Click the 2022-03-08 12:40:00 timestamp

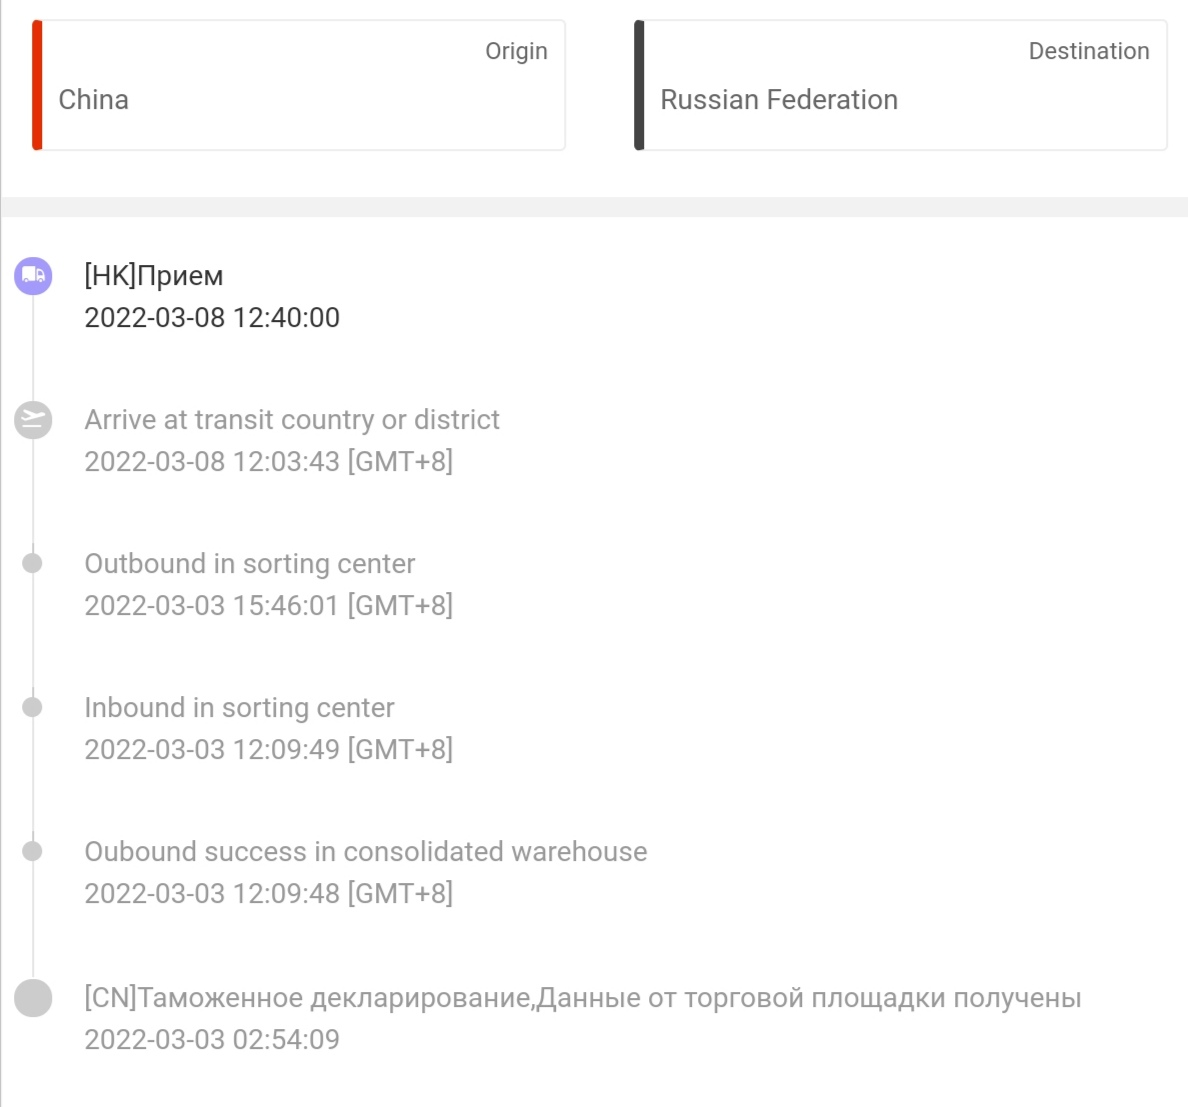tap(212, 317)
